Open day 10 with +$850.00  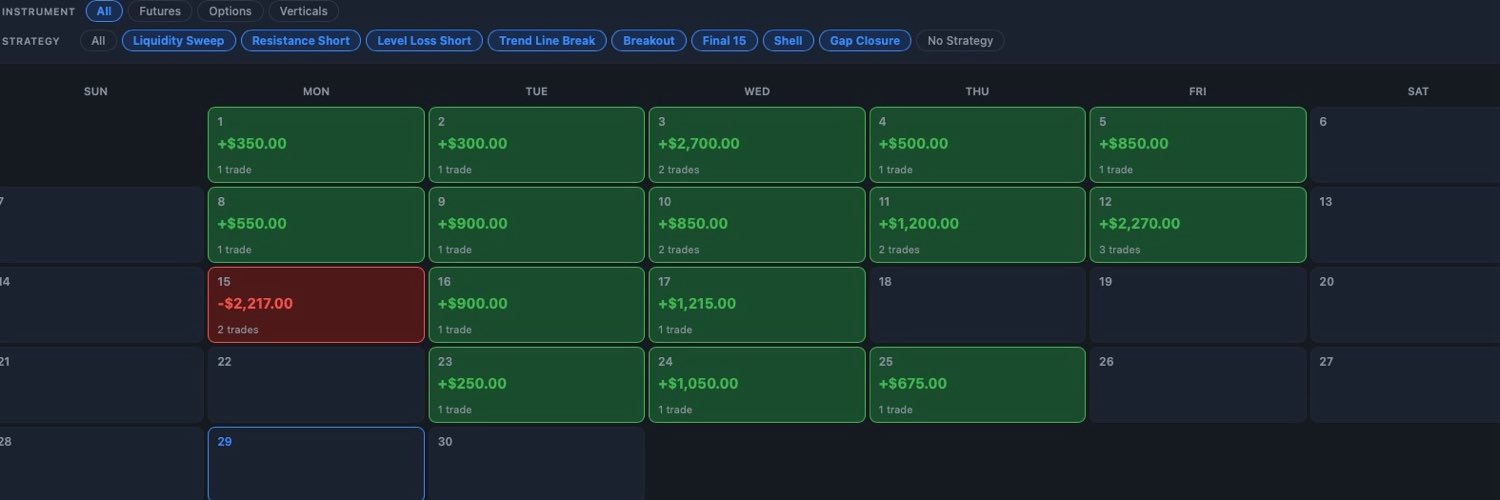pos(757,225)
